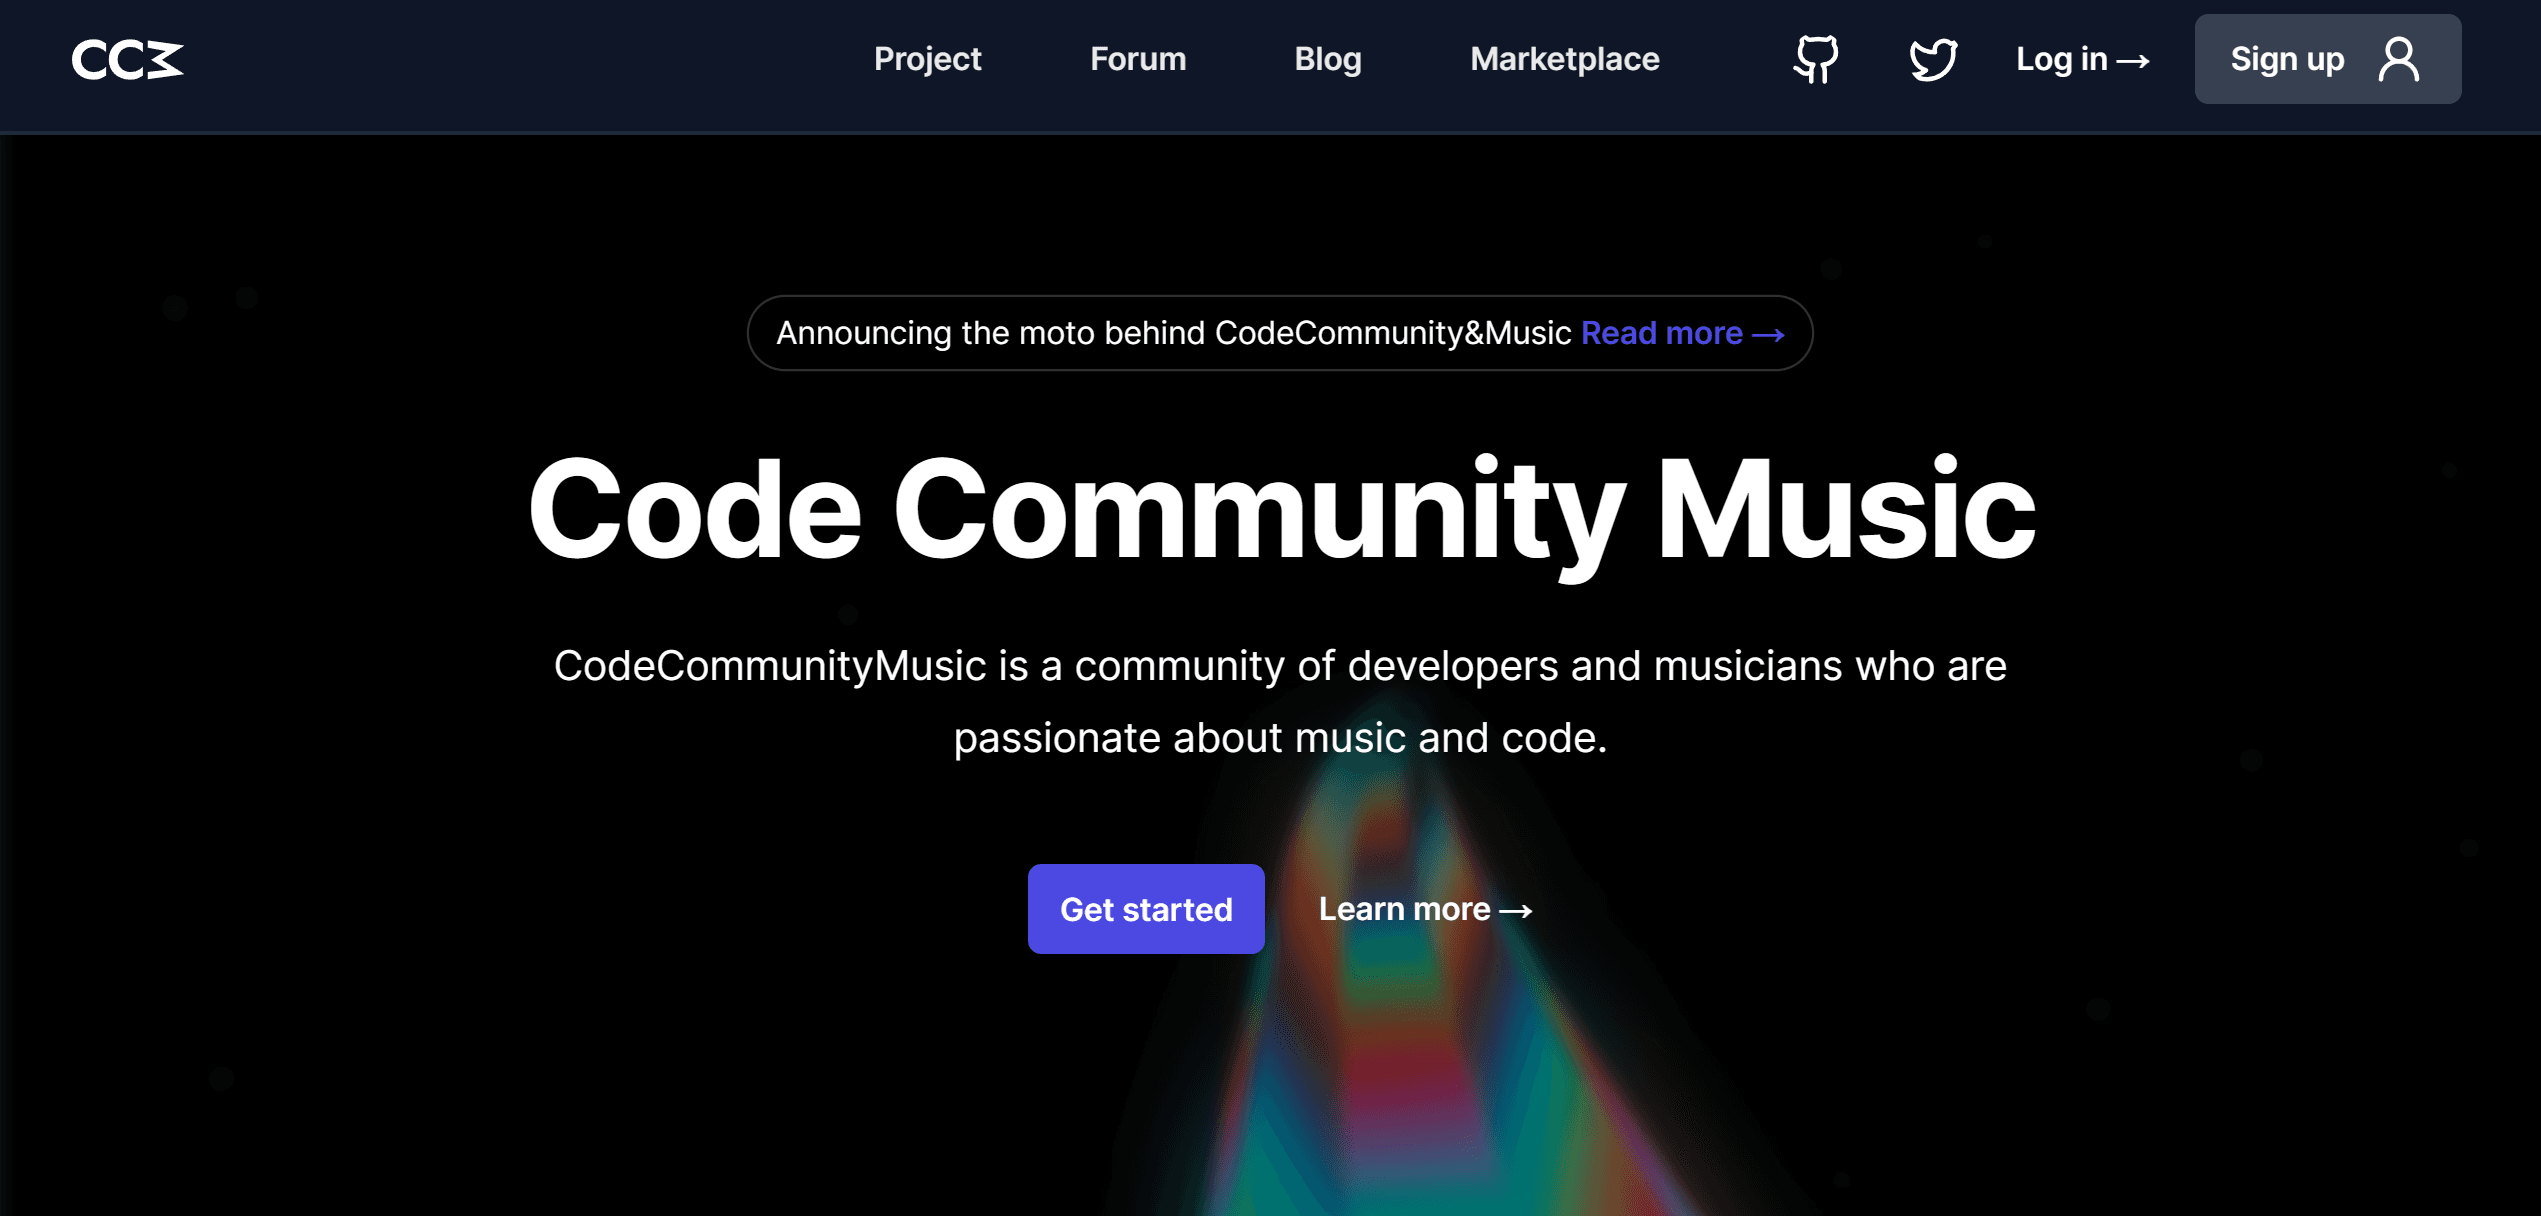Image resolution: width=2541 pixels, height=1216 pixels.
Task: Open the Project navigation item
Action: tap(927, 60)
